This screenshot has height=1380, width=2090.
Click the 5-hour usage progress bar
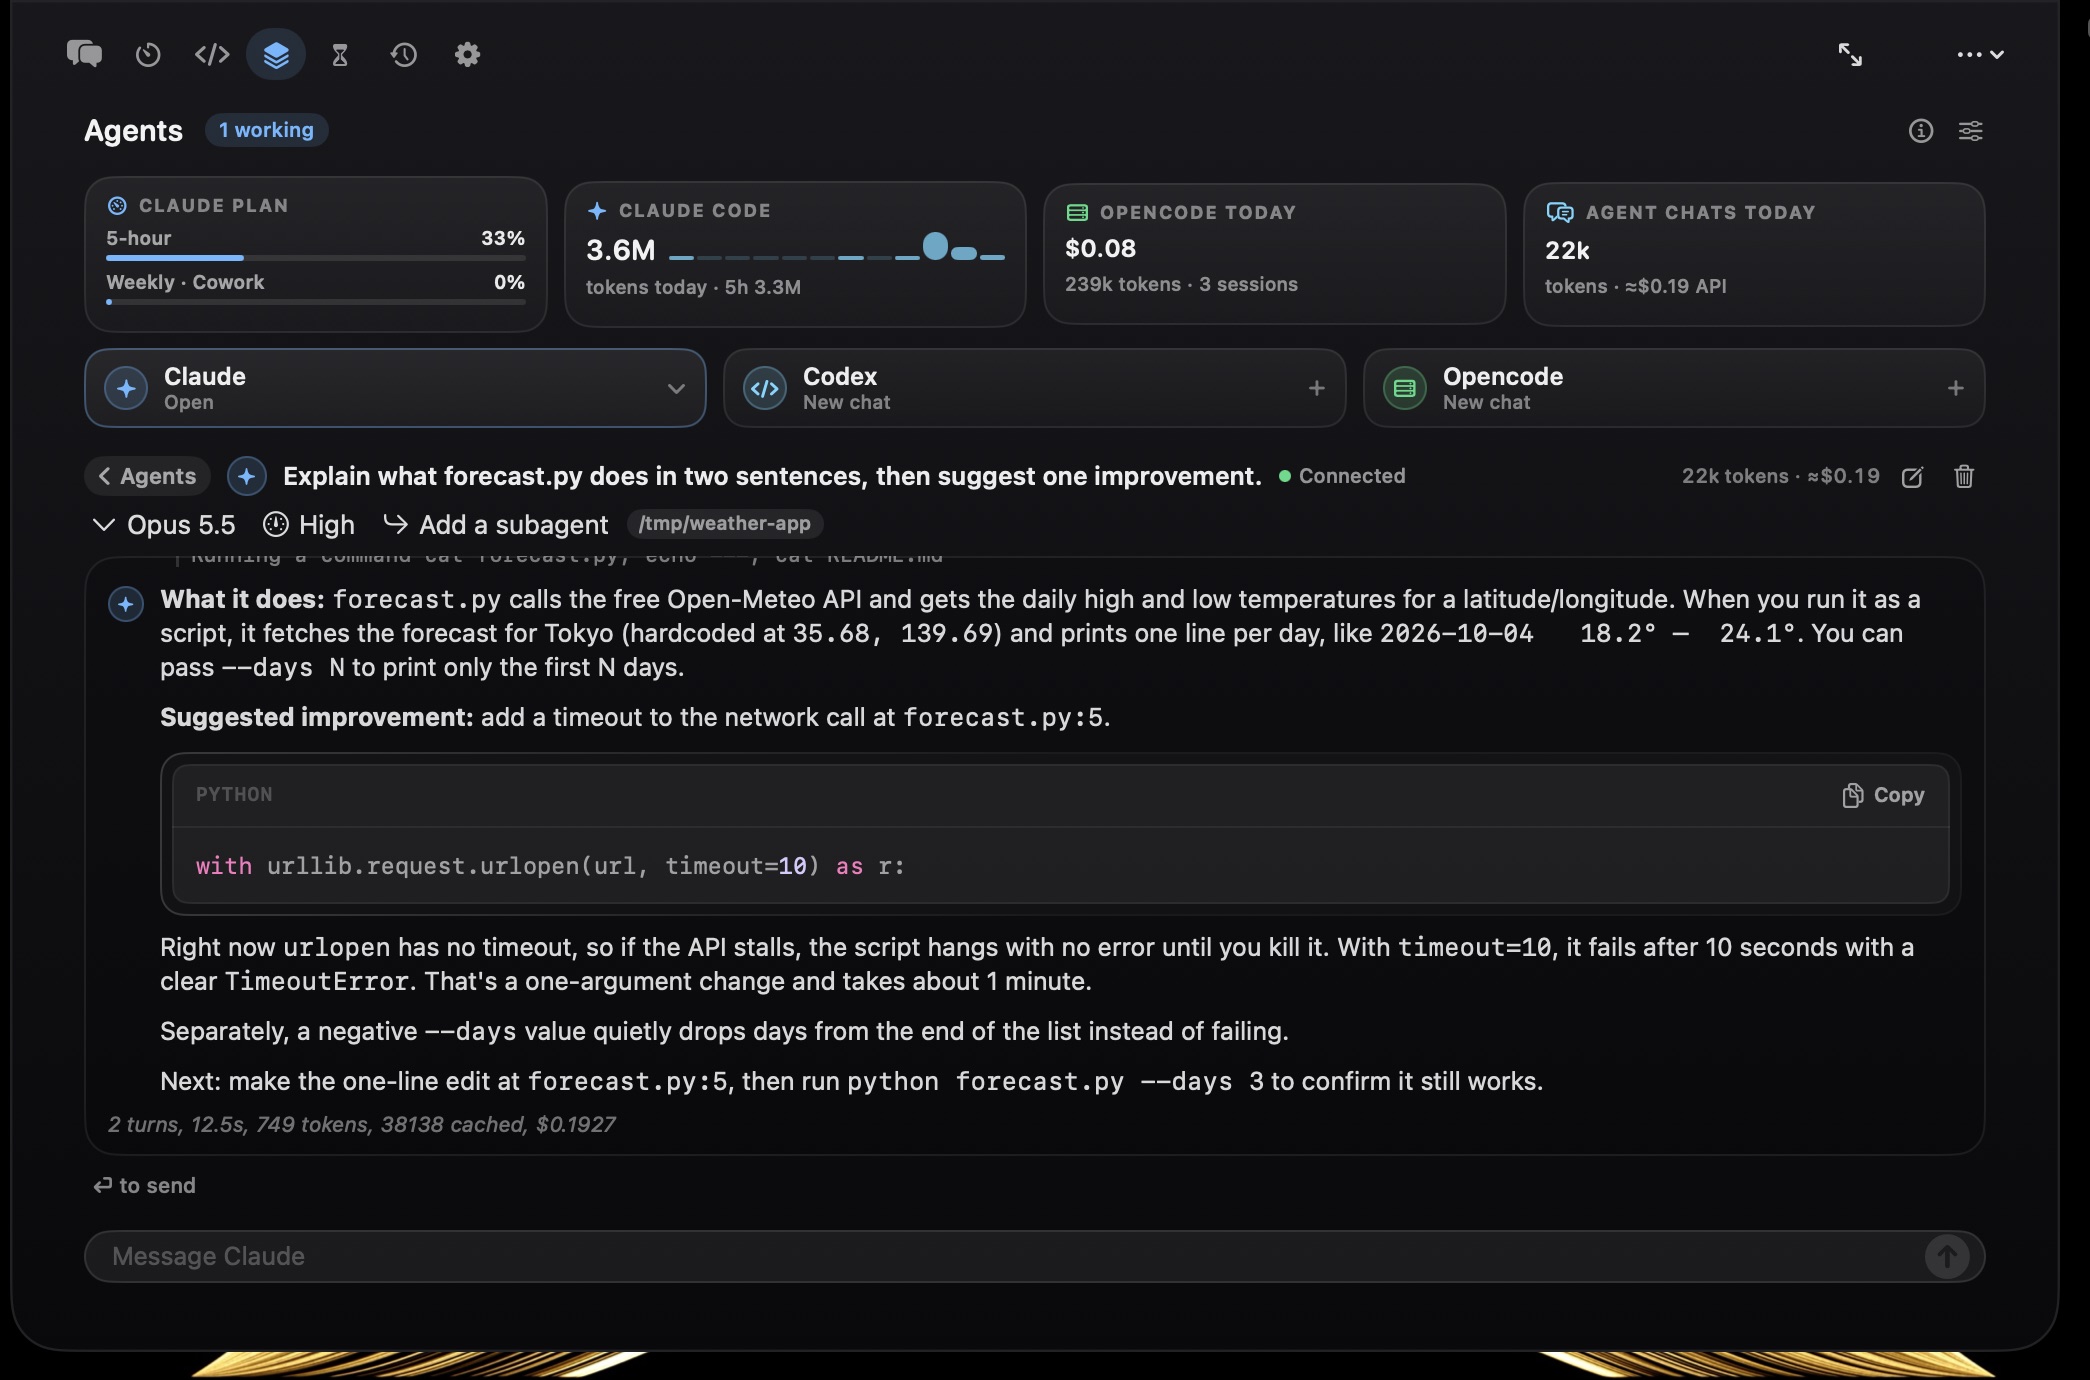(x=315, y=258)
